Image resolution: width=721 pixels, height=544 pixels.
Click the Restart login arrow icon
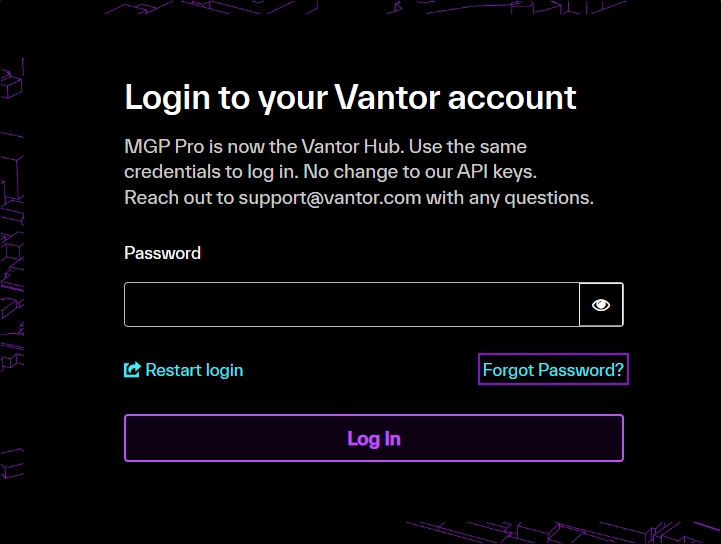(x=132, y=370)
